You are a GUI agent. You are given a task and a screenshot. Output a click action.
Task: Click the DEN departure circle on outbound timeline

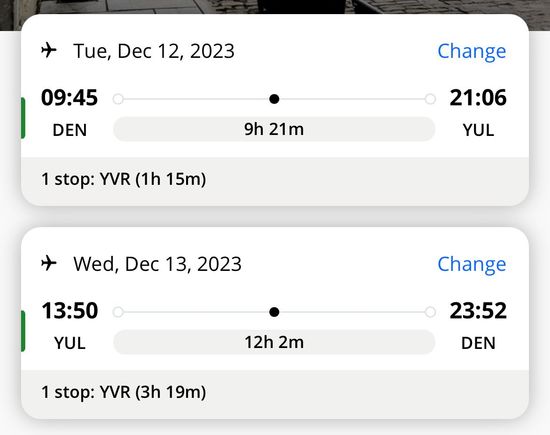pos(118,99)
